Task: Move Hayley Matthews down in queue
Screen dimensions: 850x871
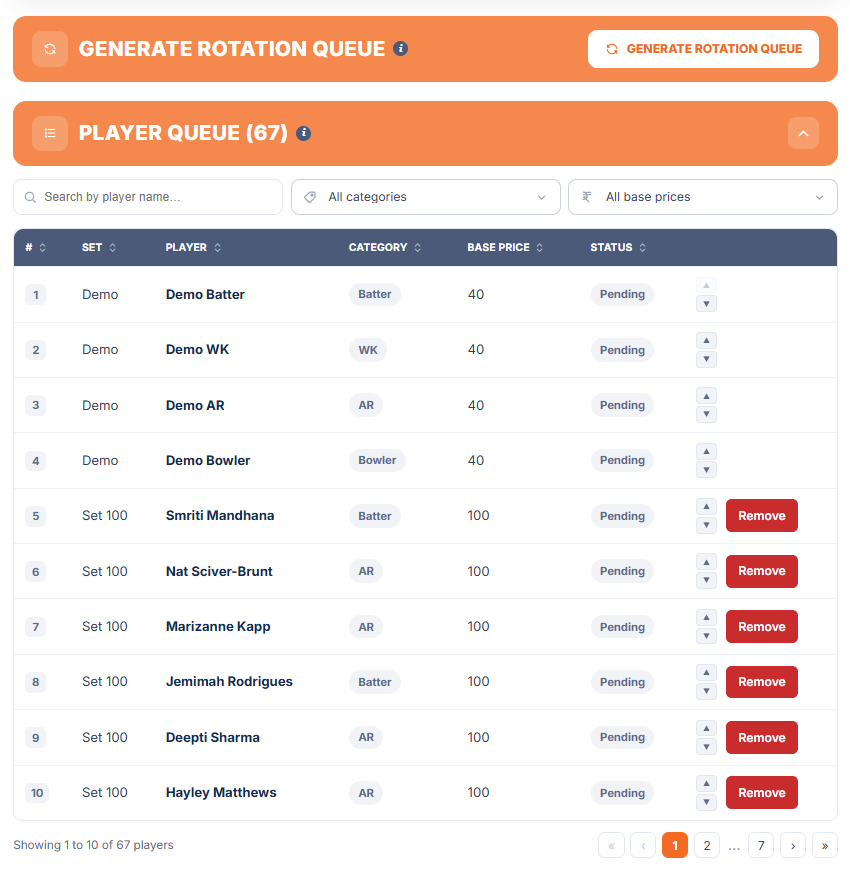Action: 706,802
